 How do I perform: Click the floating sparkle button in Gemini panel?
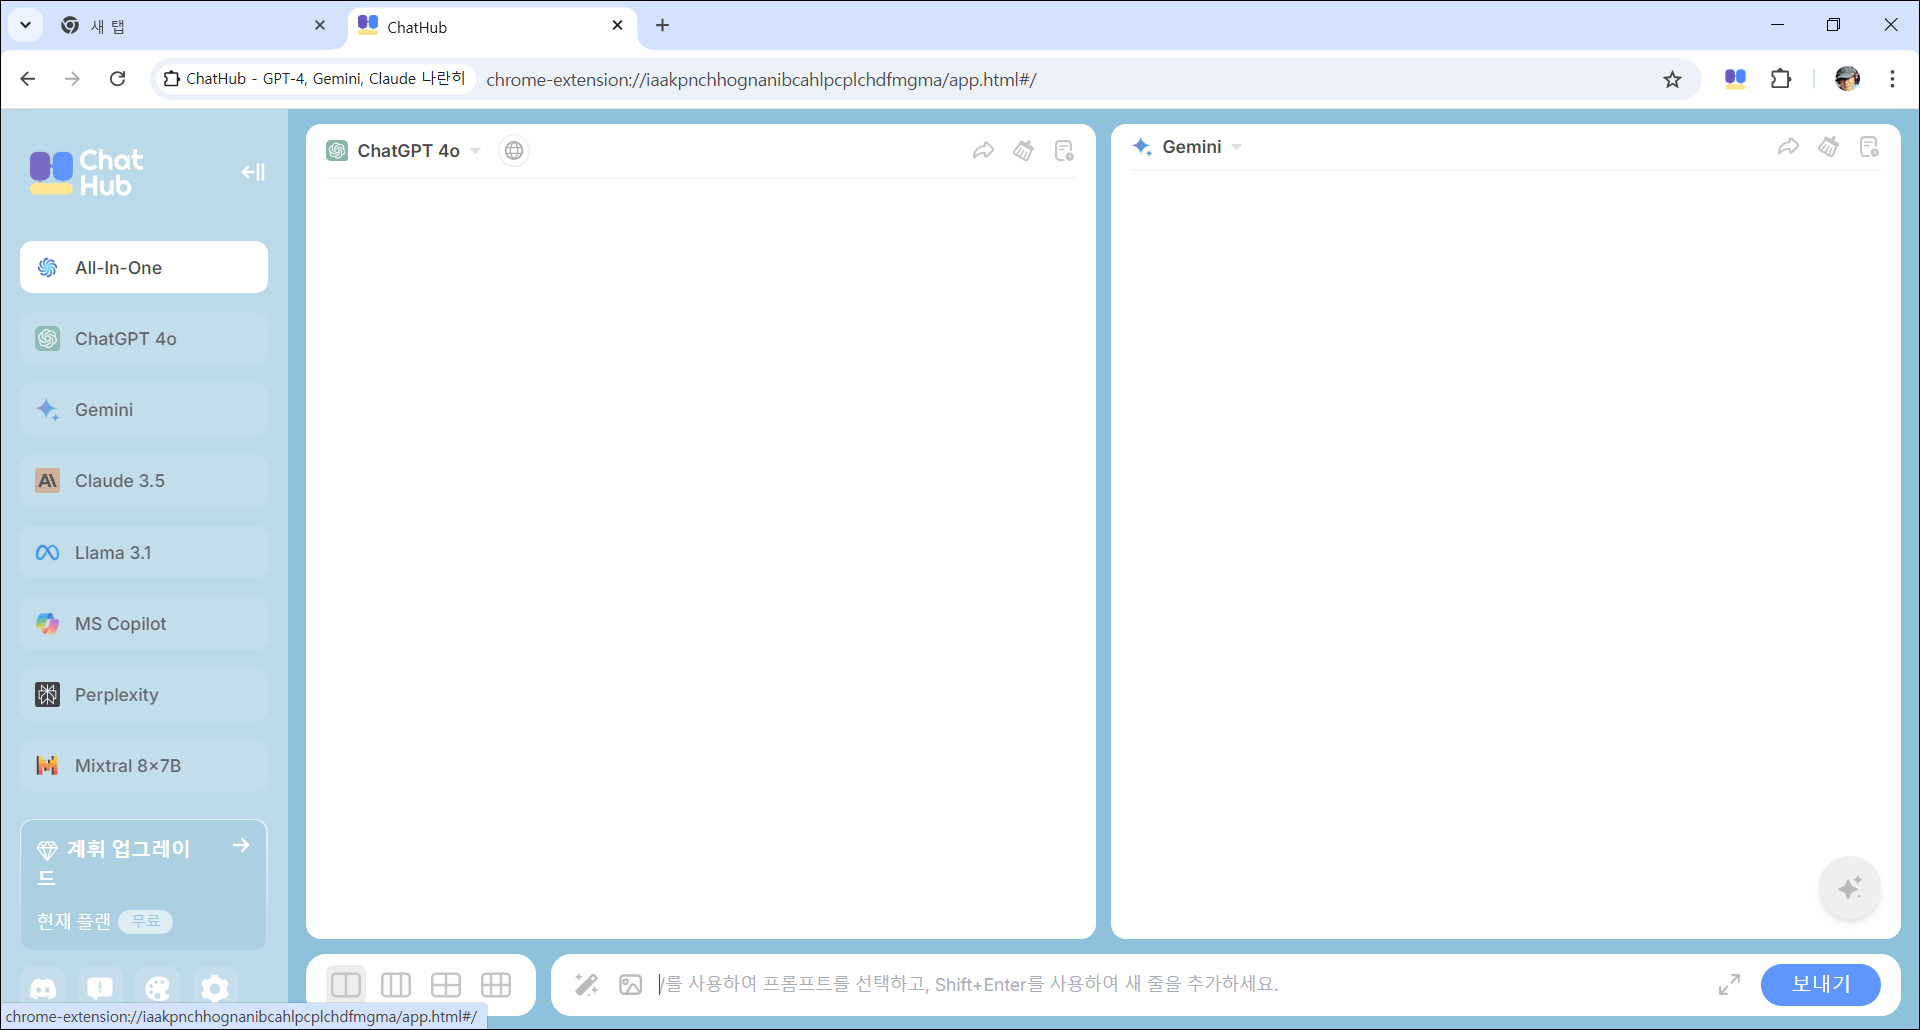click(1850, 888)
